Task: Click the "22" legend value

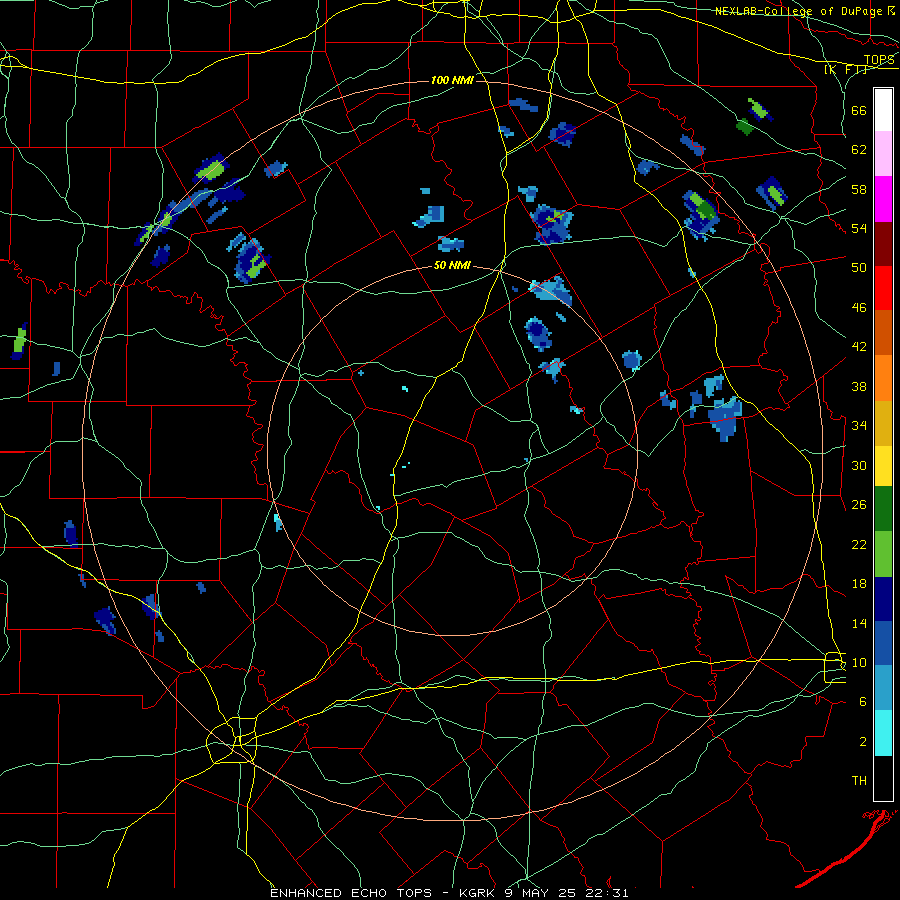Action: click(859, 544)
